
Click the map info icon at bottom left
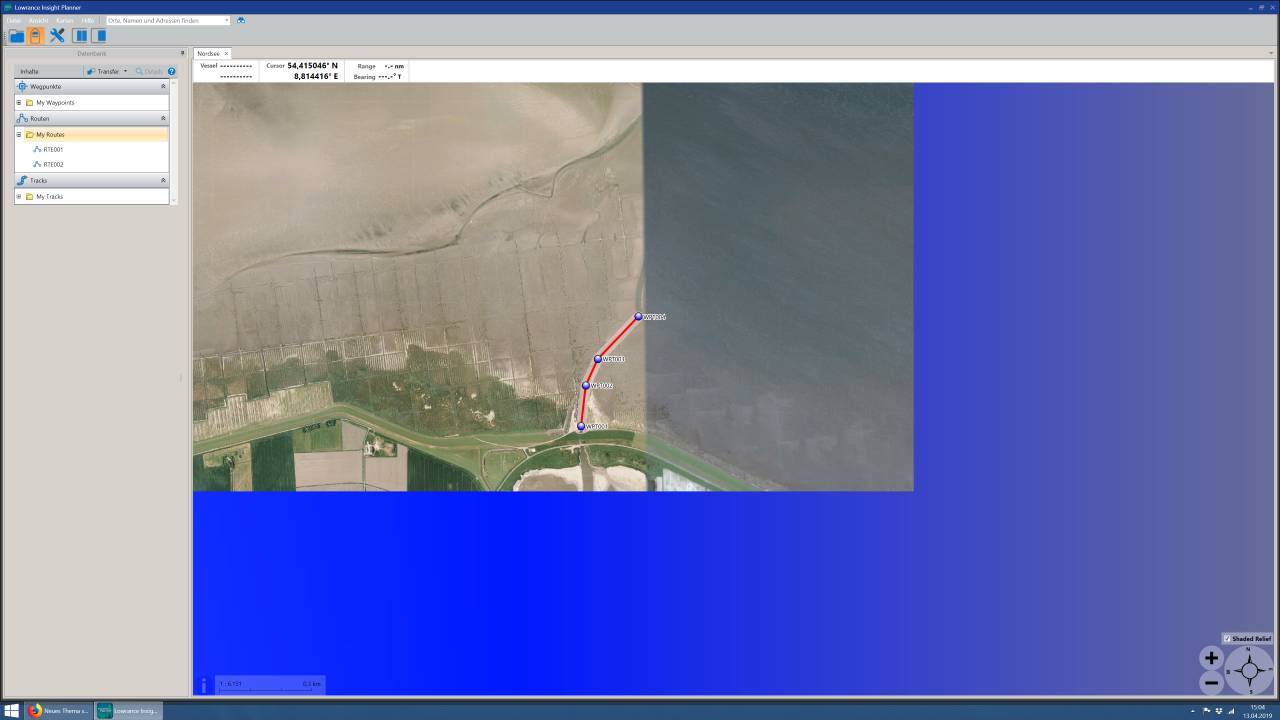(204, 685)
